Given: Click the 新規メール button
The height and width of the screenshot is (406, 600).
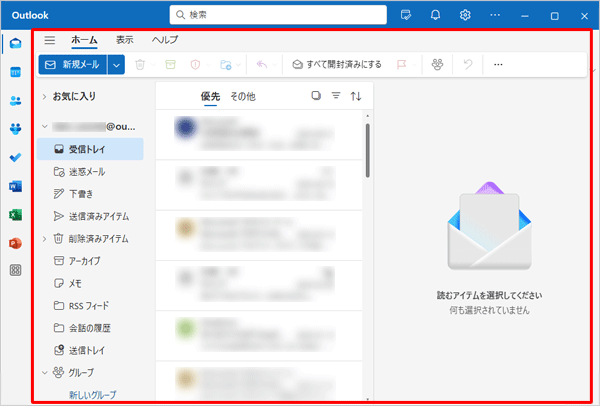Looking at the screenshot, I should [73, 65].
